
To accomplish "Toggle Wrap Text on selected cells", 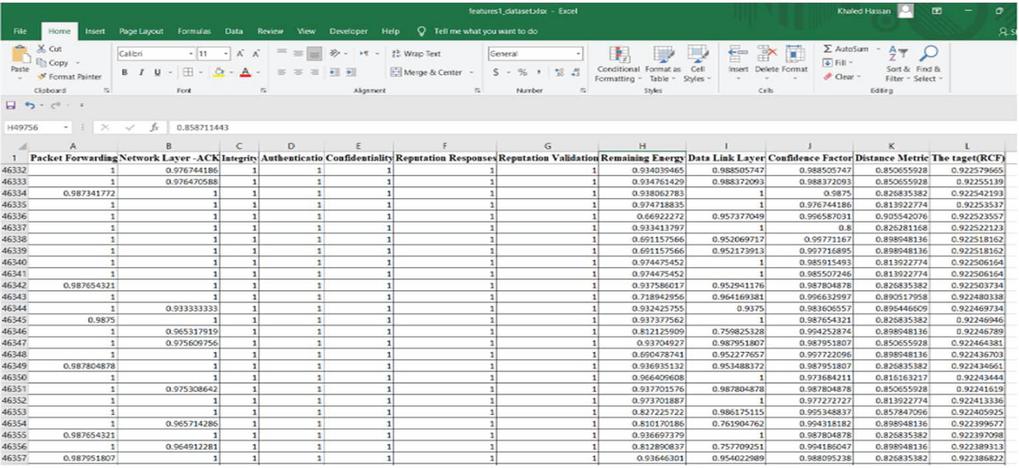I will point(416,53).
